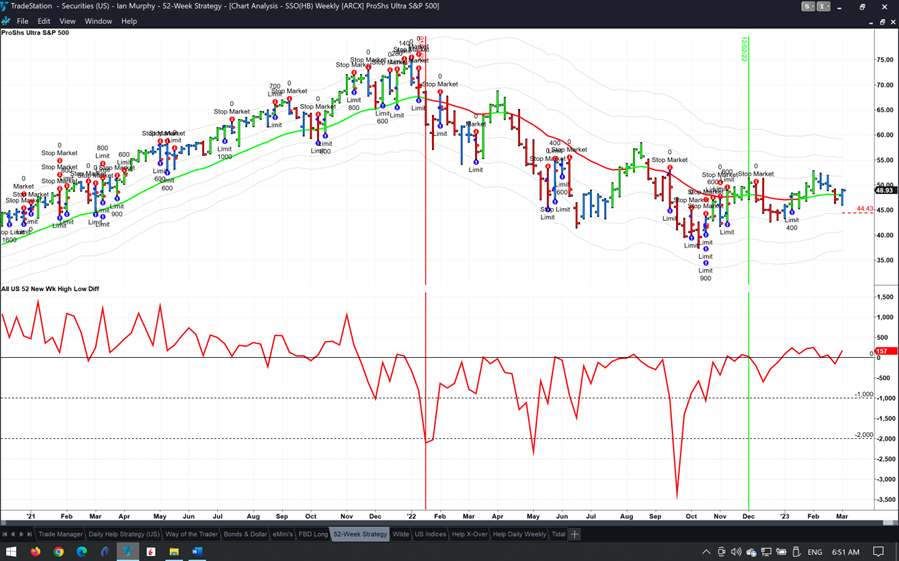
Task: Open the File menu
Action: pos(22,21)
